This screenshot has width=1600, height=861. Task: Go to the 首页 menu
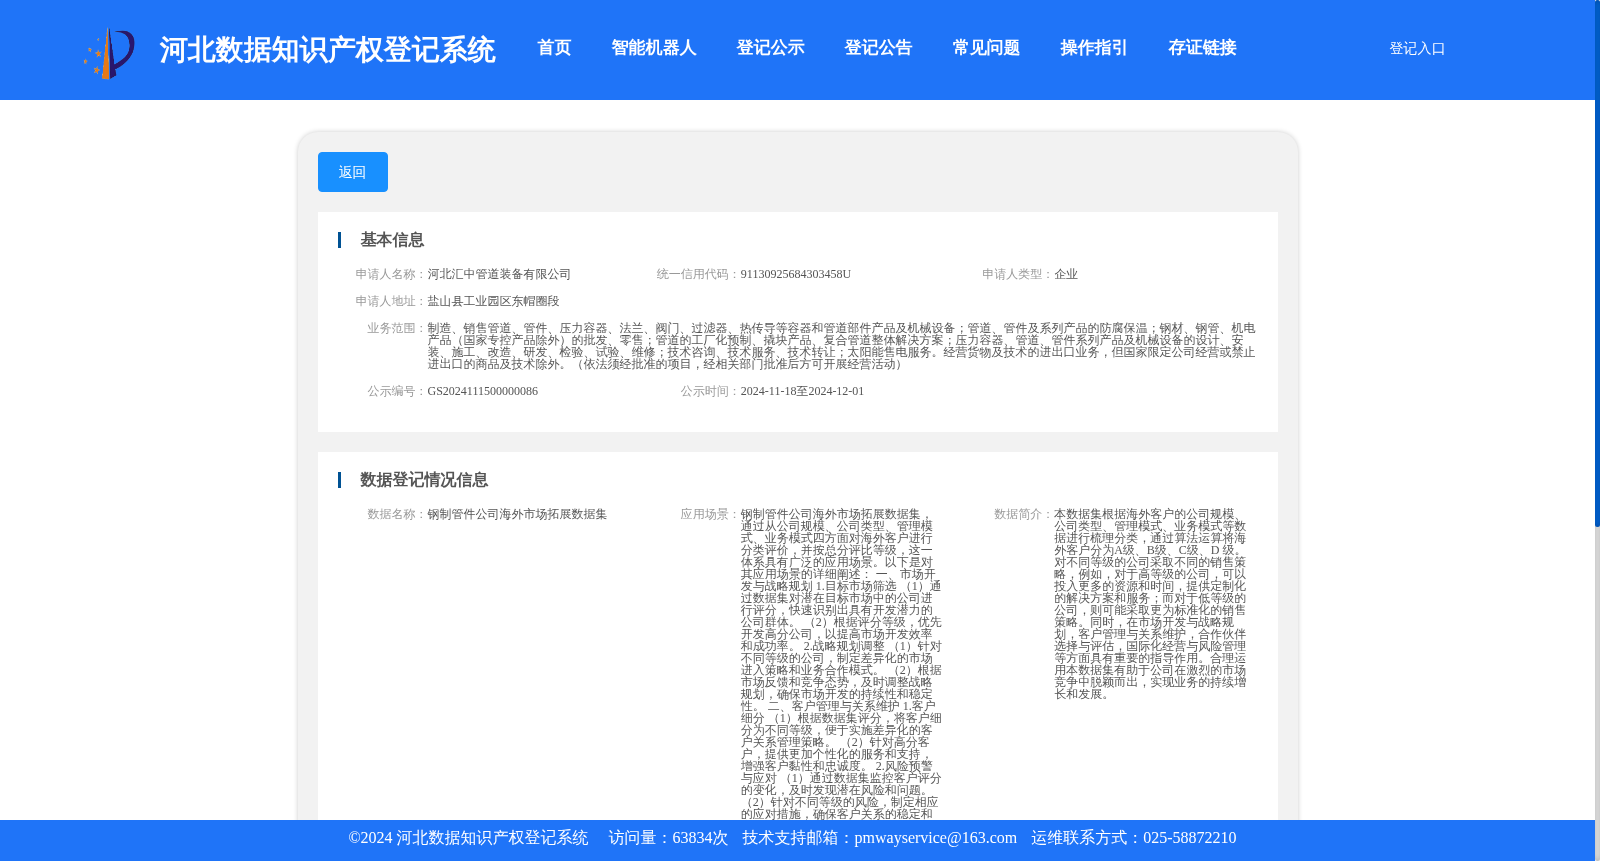(x=554, y=48)
